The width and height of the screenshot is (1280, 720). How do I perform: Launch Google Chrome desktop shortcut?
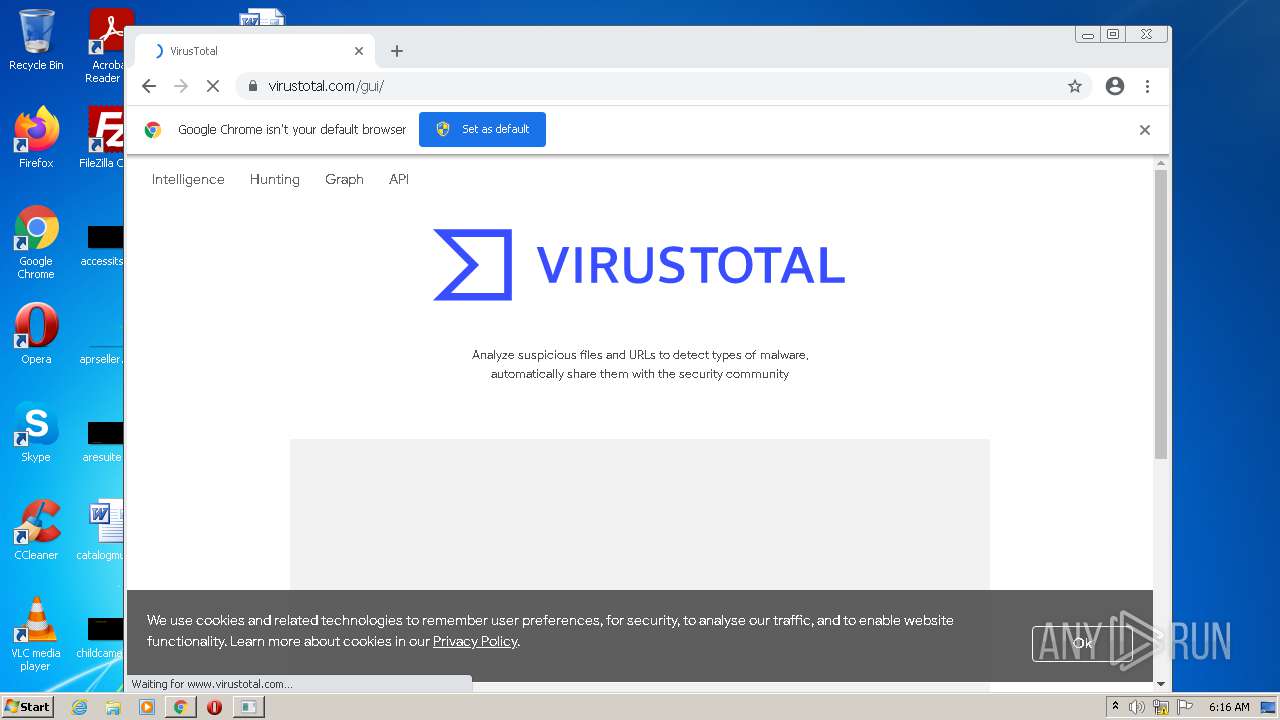(x=36, y=243)
